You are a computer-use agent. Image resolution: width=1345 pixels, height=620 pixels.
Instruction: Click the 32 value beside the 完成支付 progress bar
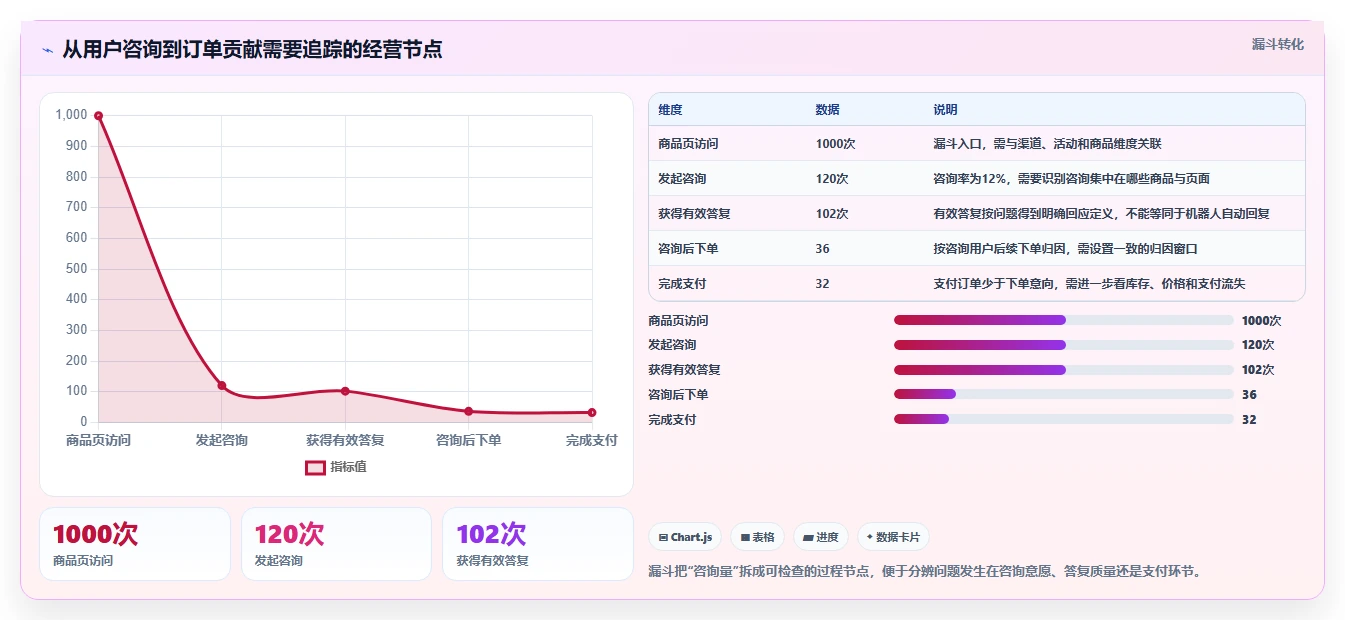1249,420
